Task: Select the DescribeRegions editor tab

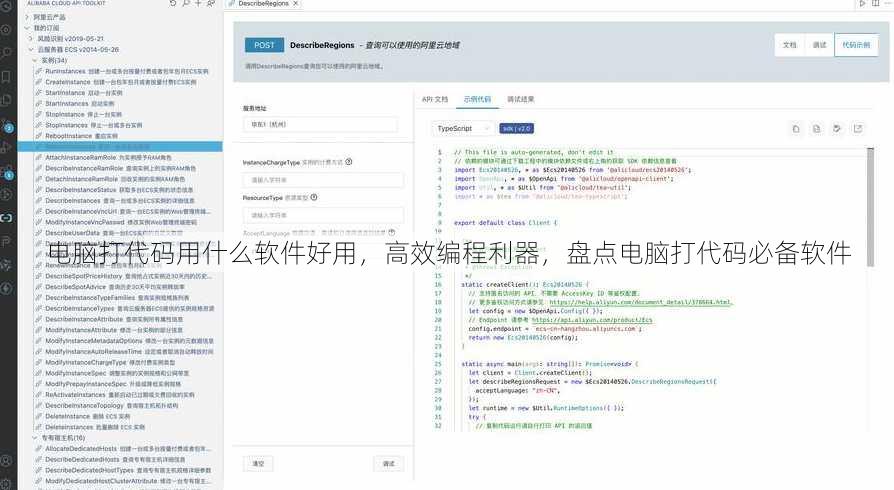Action: pyautogui.click(x=263, y=3)
